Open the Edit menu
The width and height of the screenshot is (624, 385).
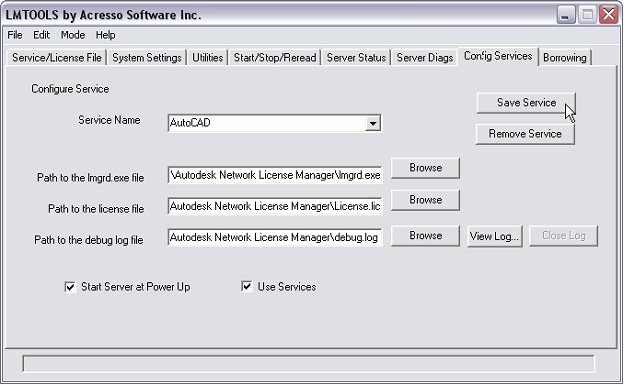41,35
